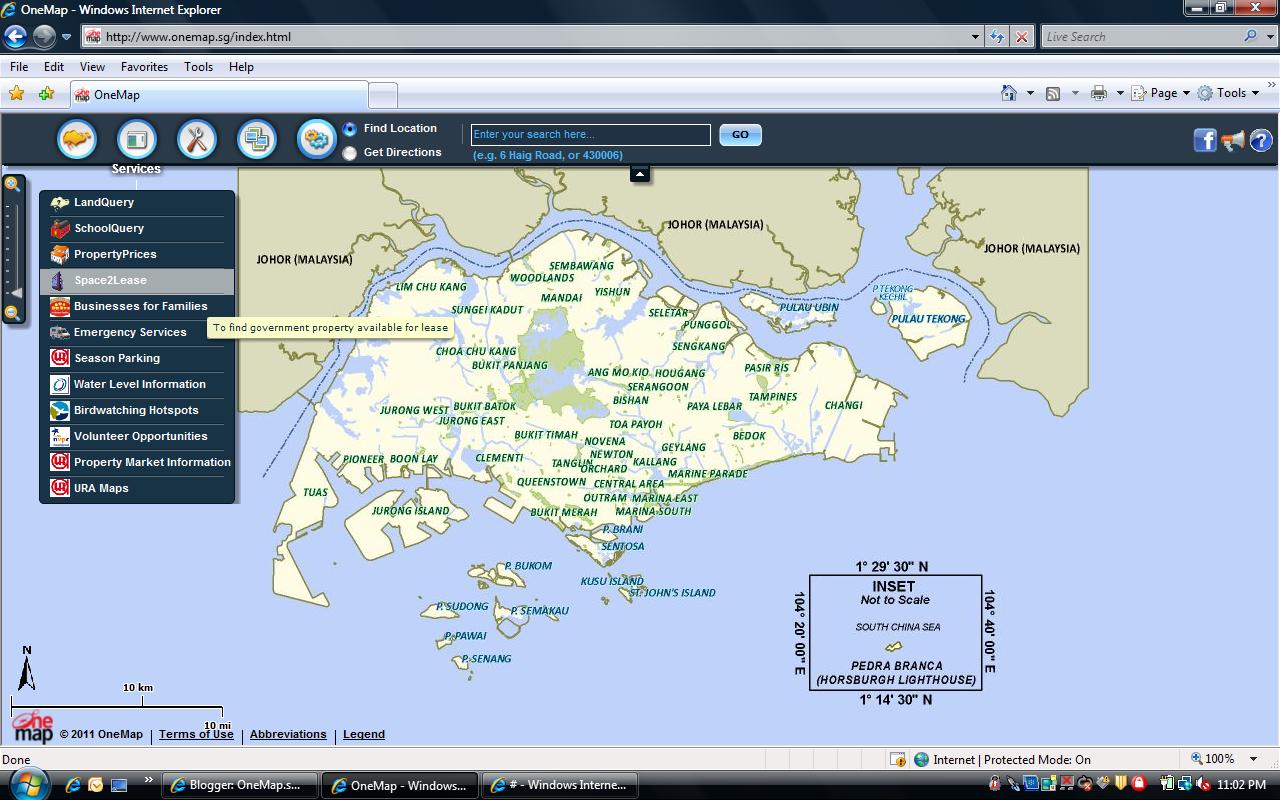Viewport: 1280px width, 800px height.
Task: Switch to Blogger: OneMap taskbar window
Action: click(x=240, y=785)
